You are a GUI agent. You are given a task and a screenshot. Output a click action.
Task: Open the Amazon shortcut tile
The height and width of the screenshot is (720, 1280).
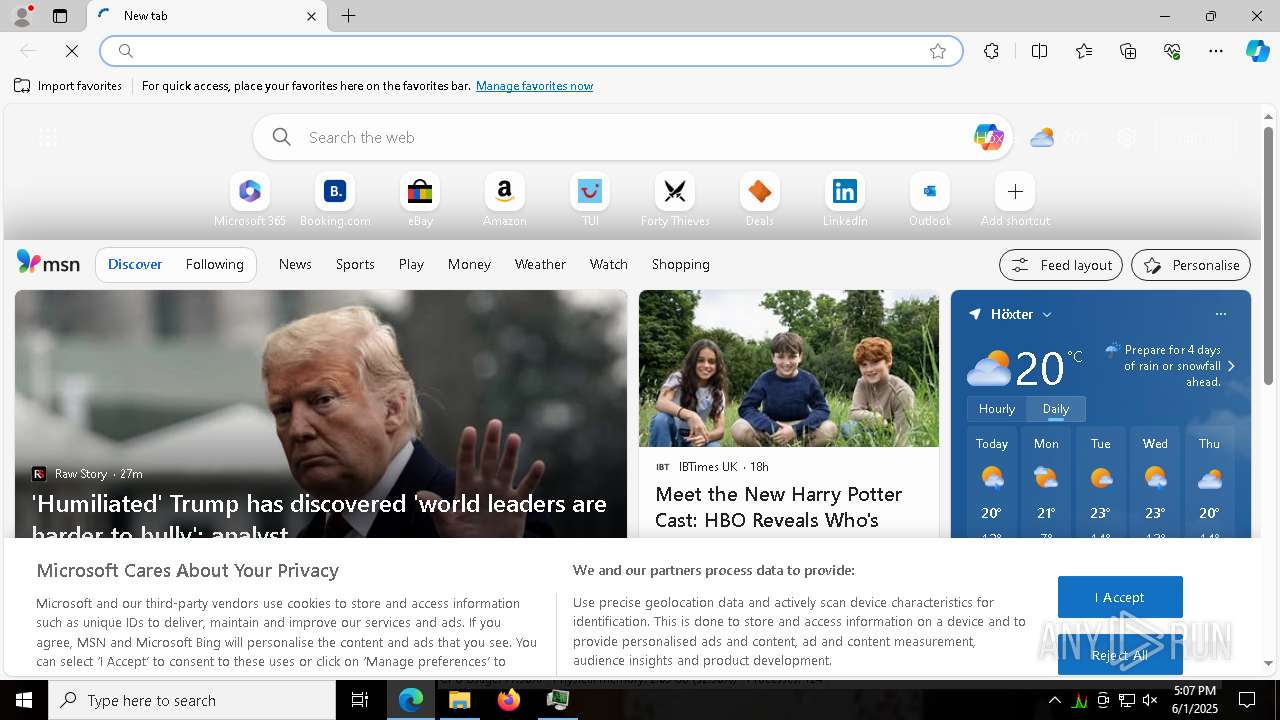[504, 200]
